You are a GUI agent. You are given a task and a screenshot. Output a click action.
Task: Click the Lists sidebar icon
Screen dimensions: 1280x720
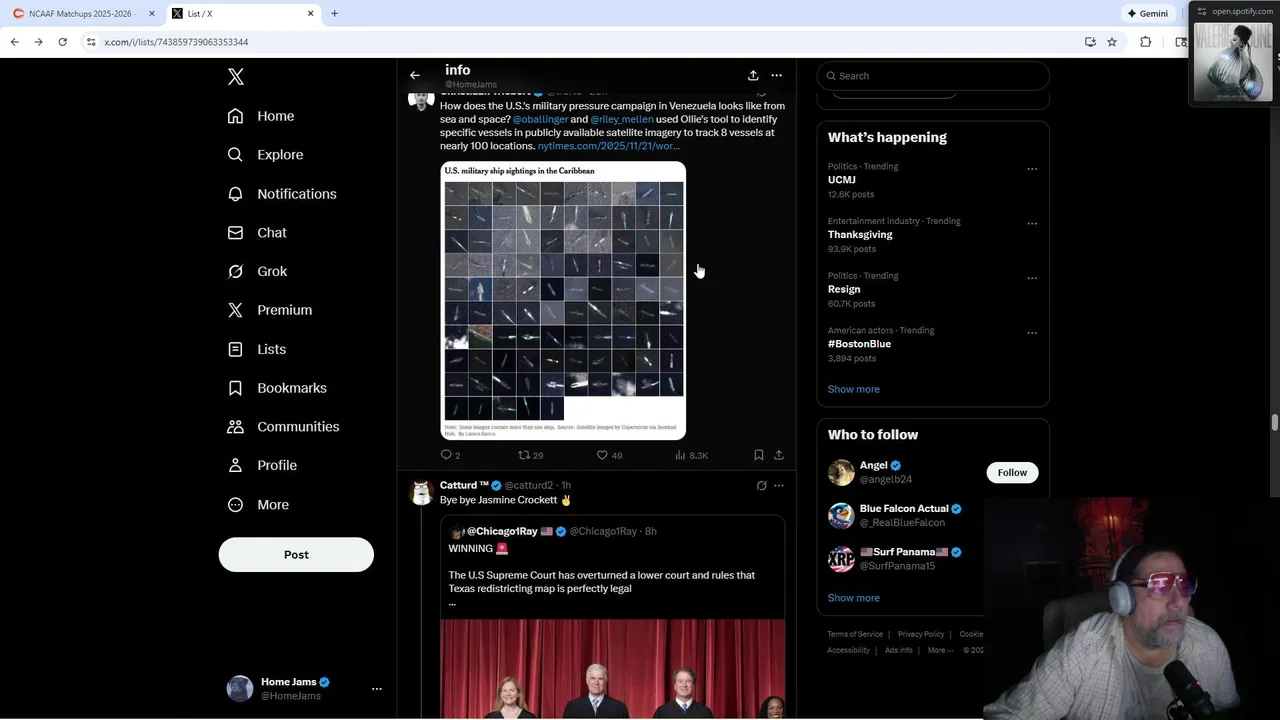[x=235, y=349]
